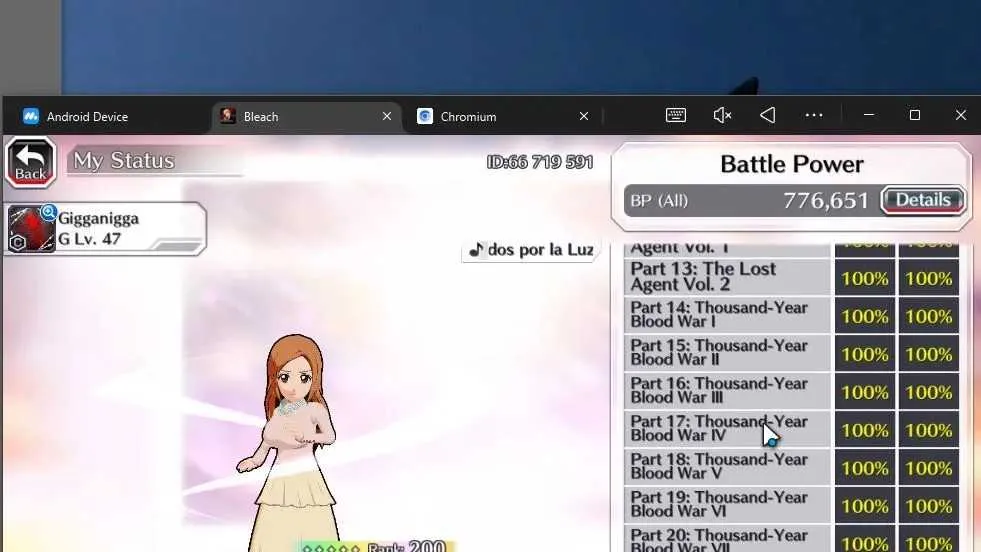Image resolution: width=981 pixels, height=552 pixels.
Task: Click the player ID 66 719 591
Action: pos(540,162)
